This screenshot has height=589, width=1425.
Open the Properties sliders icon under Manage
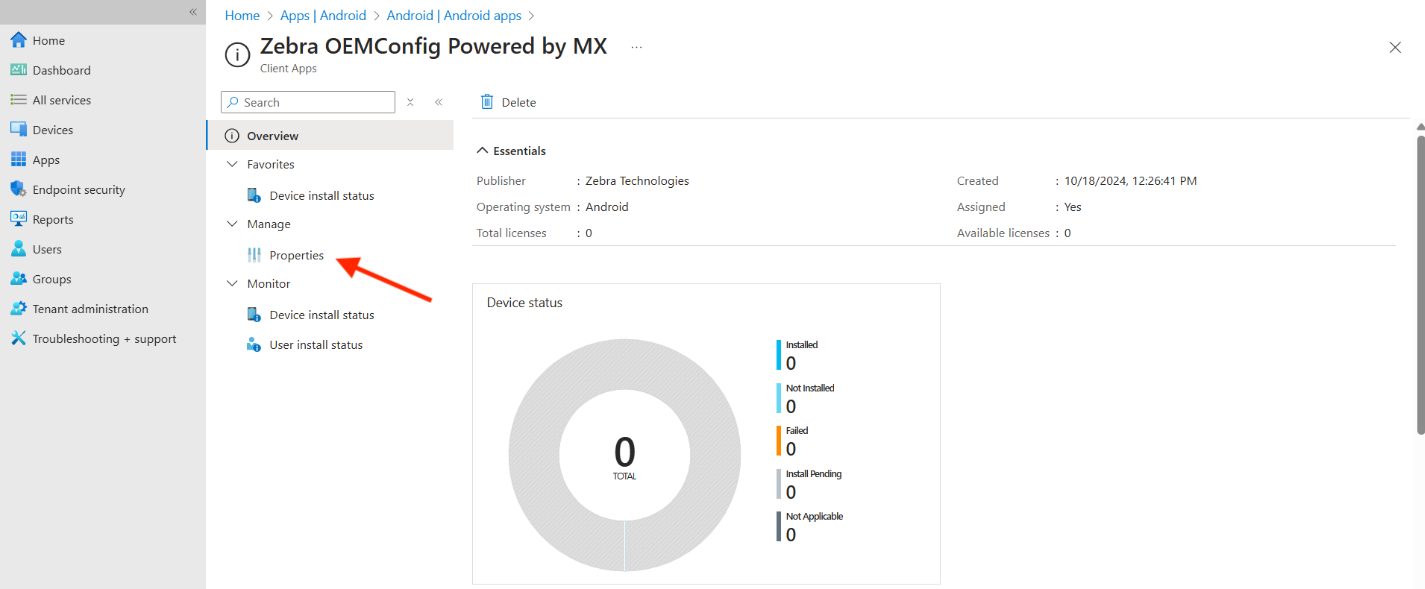coord(254,255)
